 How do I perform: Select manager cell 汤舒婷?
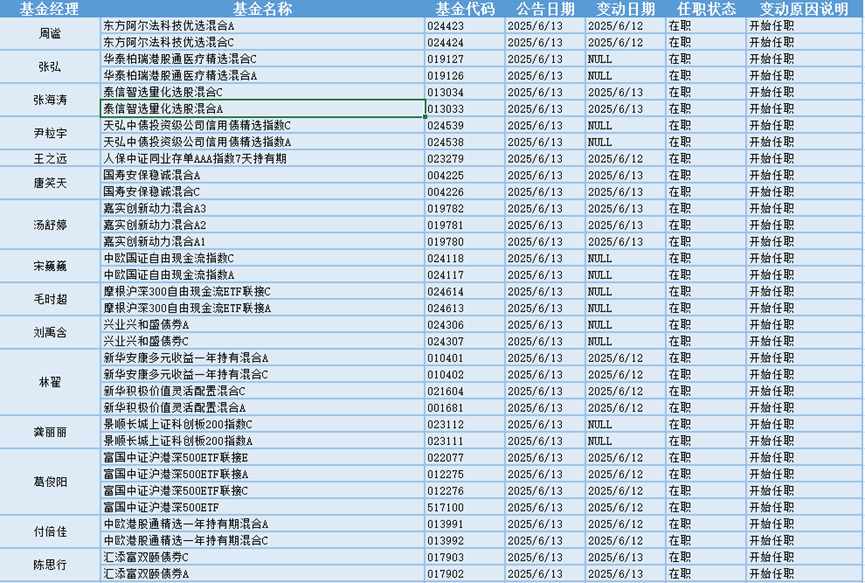click(x=50, y=225)
